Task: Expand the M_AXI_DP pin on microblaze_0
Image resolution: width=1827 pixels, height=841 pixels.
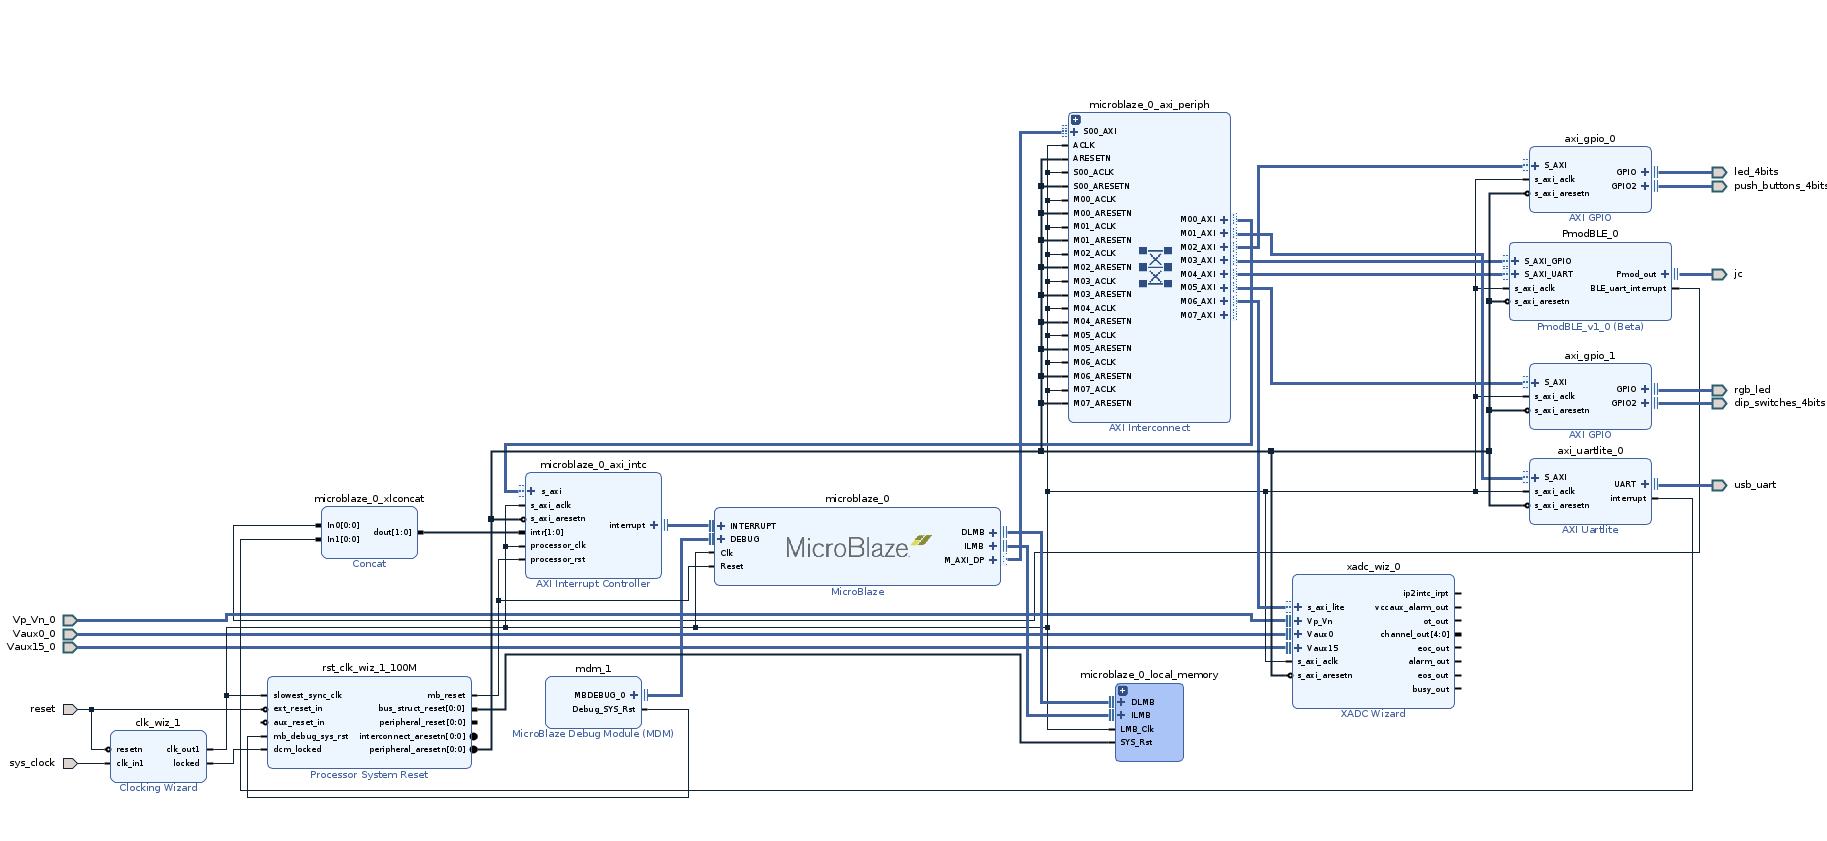Action: click(x=993, y=560)
